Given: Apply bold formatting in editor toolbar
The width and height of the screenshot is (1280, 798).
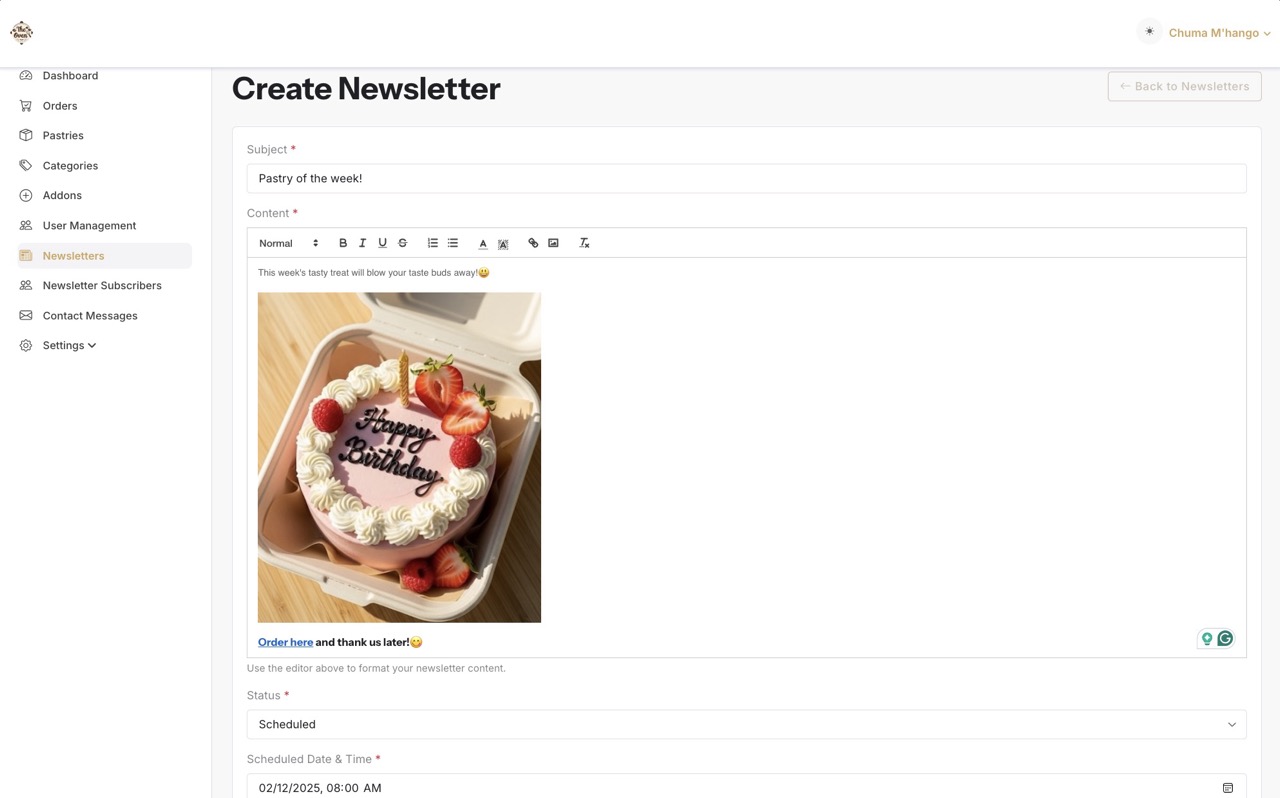Looking at the screenshot, I should [343, 243].
